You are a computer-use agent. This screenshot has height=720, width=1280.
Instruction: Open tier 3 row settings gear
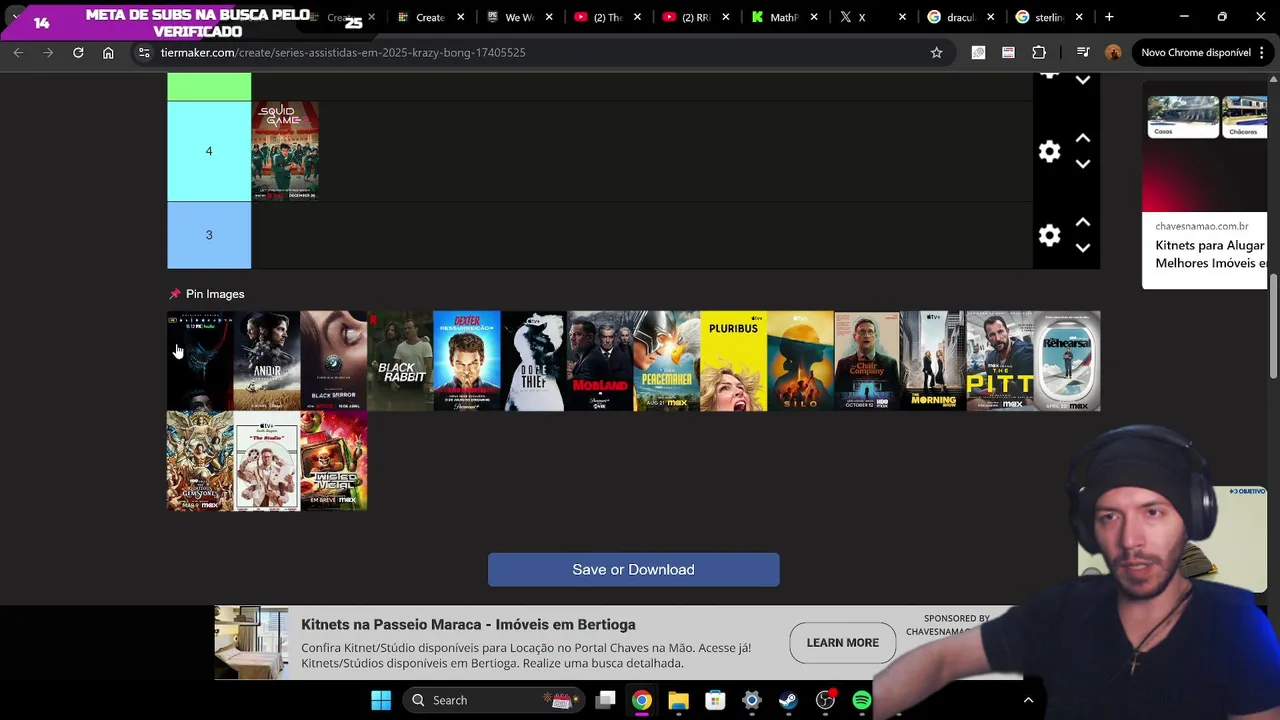coord(1049,235)
